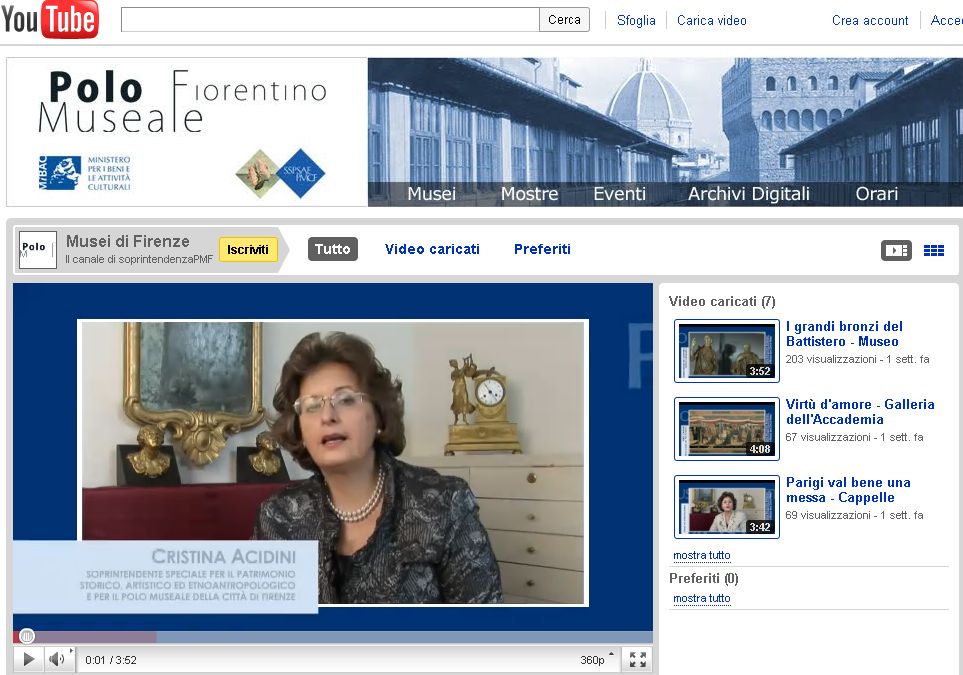Select the Video caricati tab
Screen dimensions: 963x675
click(x=432, y=249)
